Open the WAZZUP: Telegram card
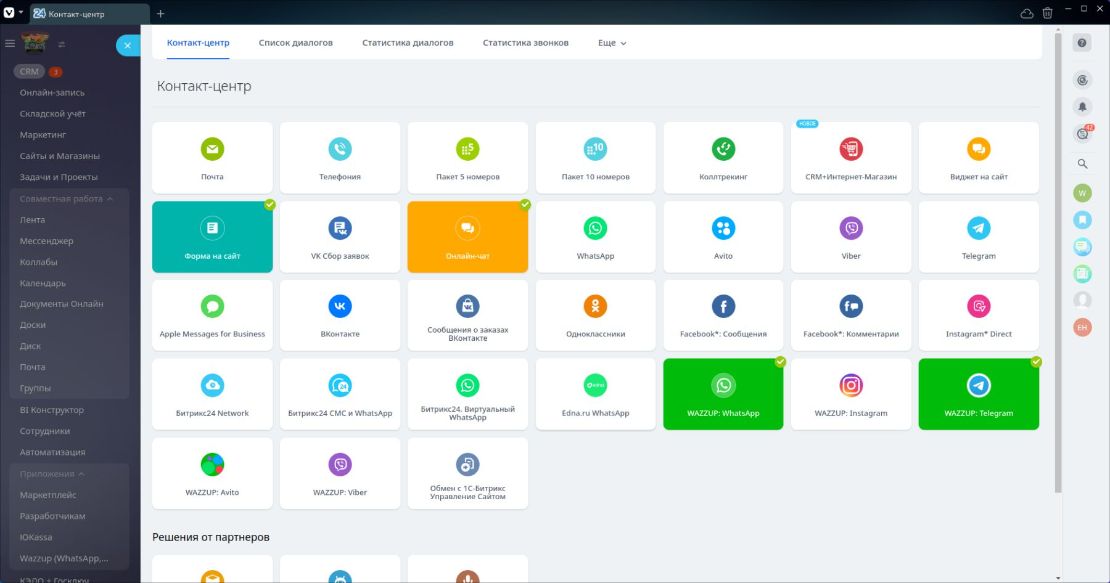Image resolution: width=1110 pixels, height=583 pixels. pyautogui.click(x=979, y=394)
